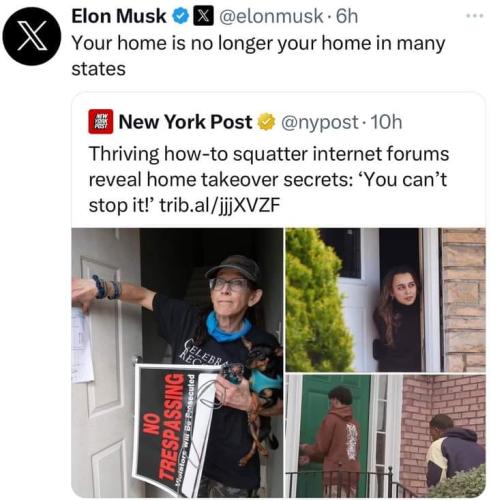Screen dimensions: 491x500
Task: Click the gold verified badge beside New York Post
Action: coord(266,122)
